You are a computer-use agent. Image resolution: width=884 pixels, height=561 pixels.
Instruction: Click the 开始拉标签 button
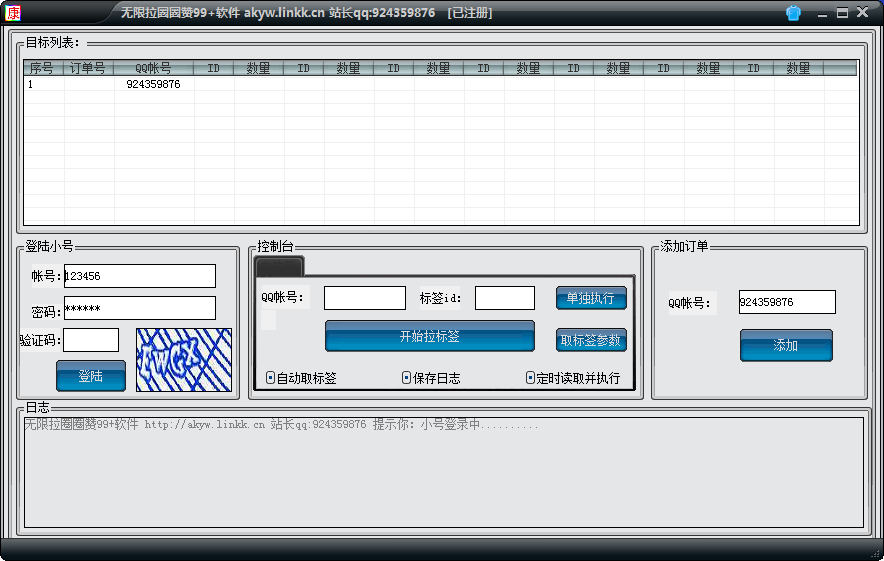tap(429, 336)
